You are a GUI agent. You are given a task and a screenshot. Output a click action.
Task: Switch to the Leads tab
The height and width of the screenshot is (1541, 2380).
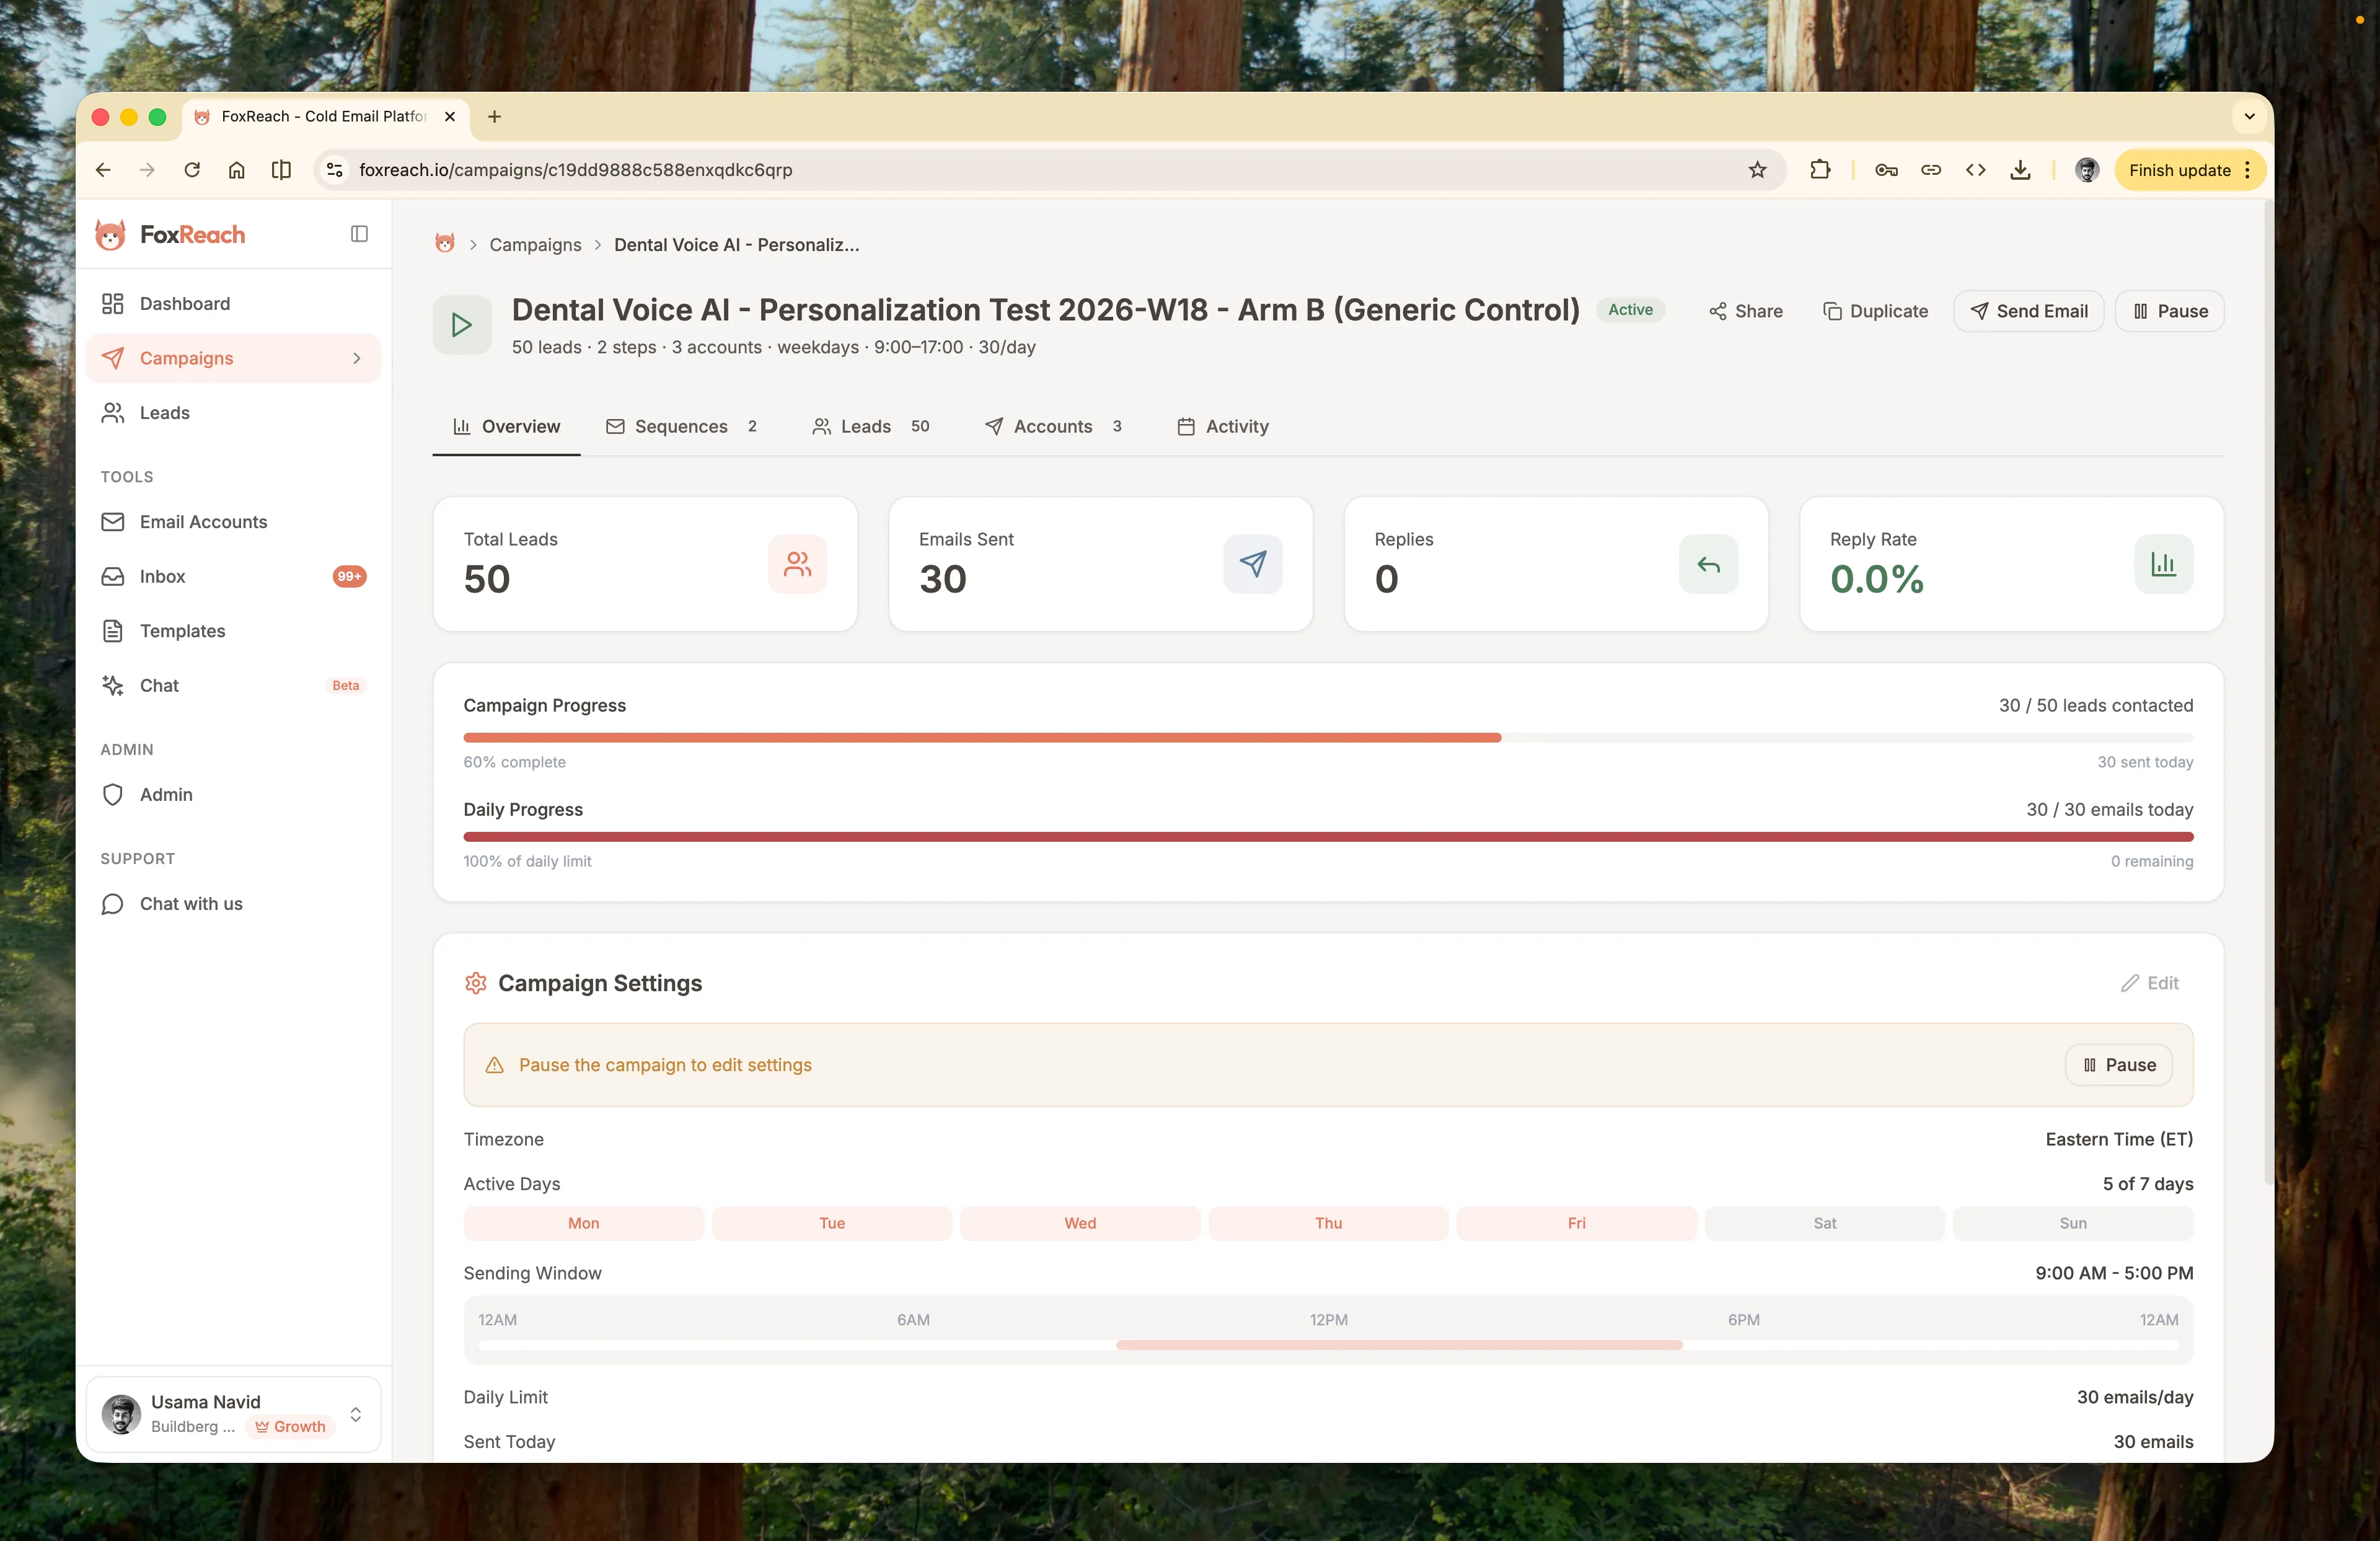871,426
